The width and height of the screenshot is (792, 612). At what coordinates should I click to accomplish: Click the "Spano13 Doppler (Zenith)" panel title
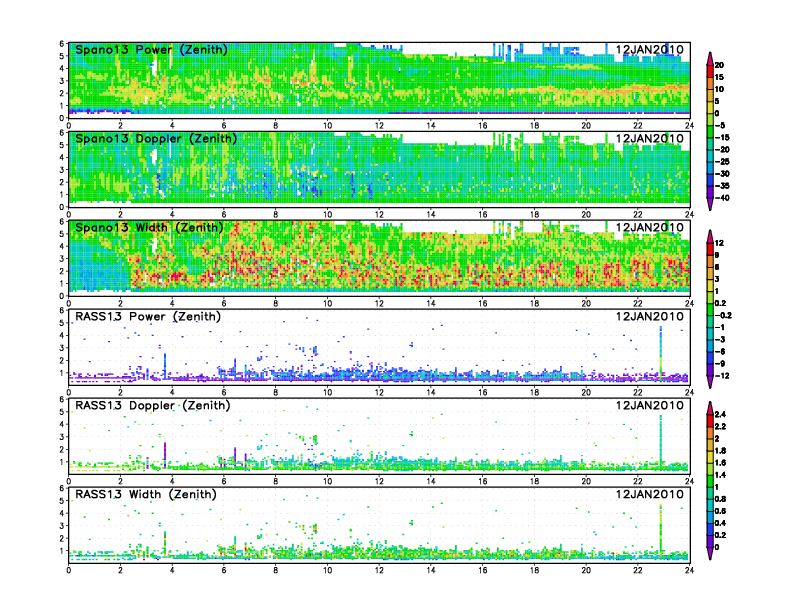tap(156, 138)
